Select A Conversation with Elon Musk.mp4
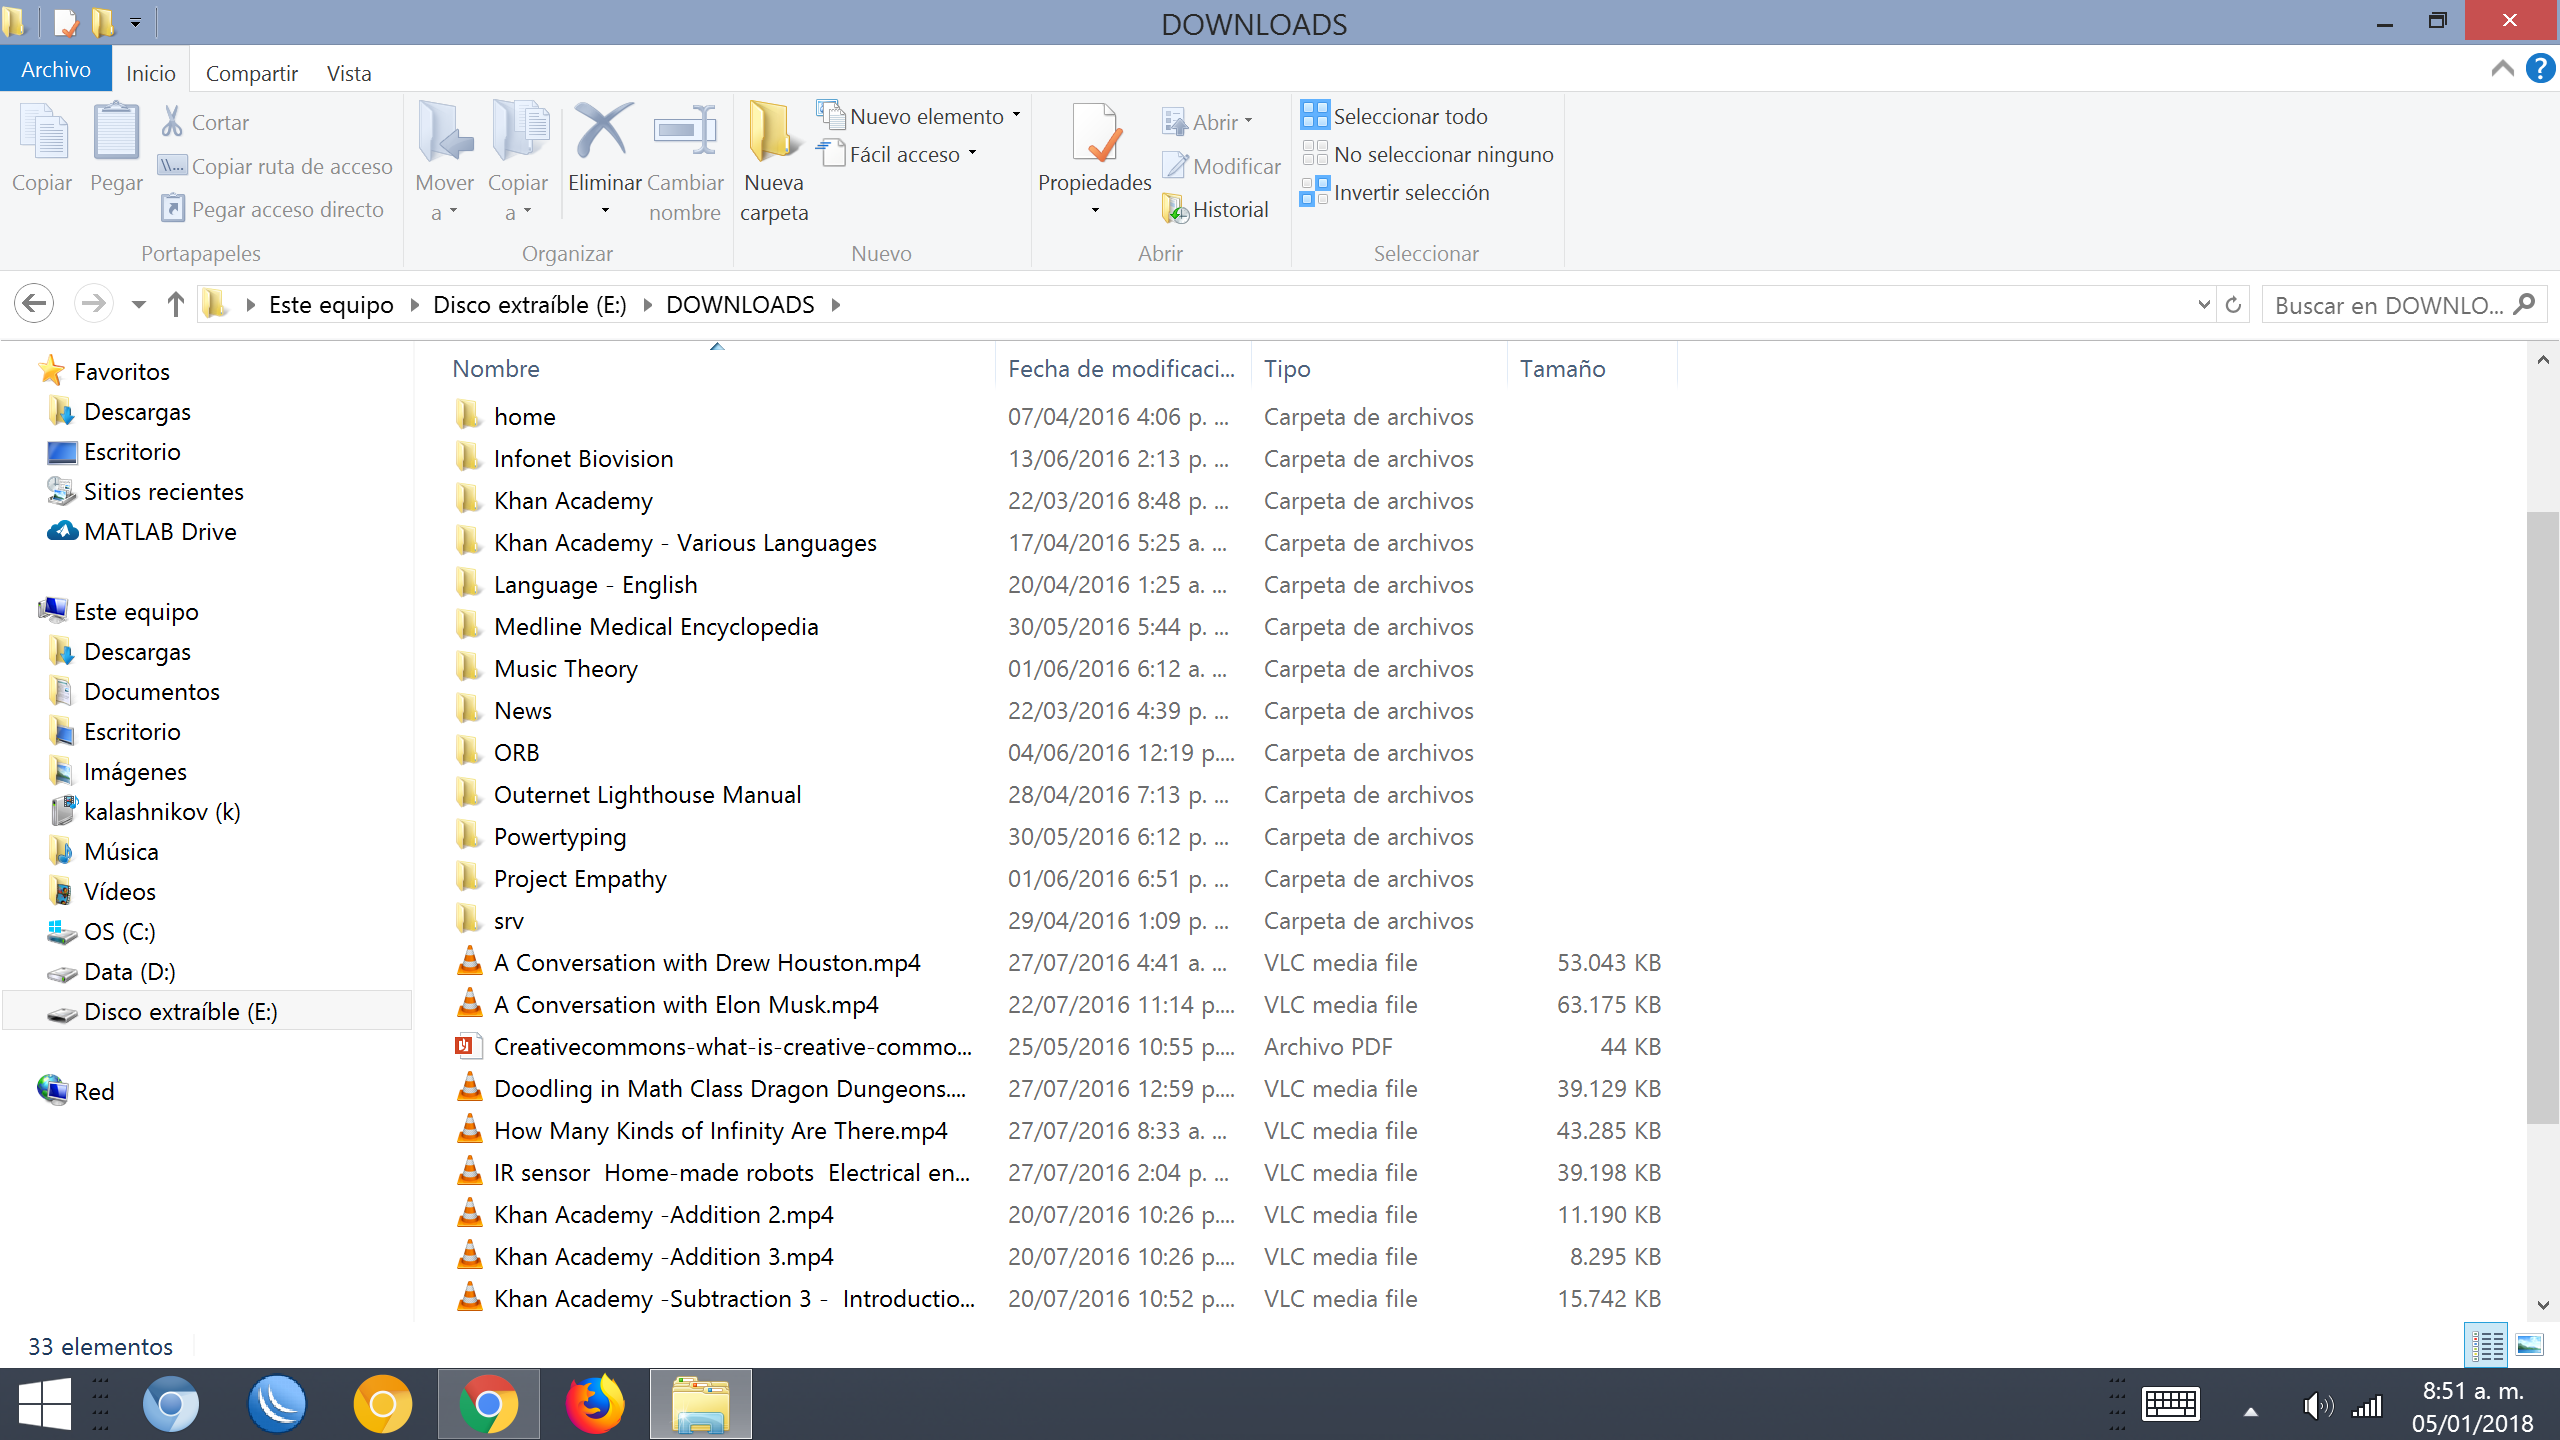The width and height of the screenshot is (2560, 1440). (x=686, y=1004)
